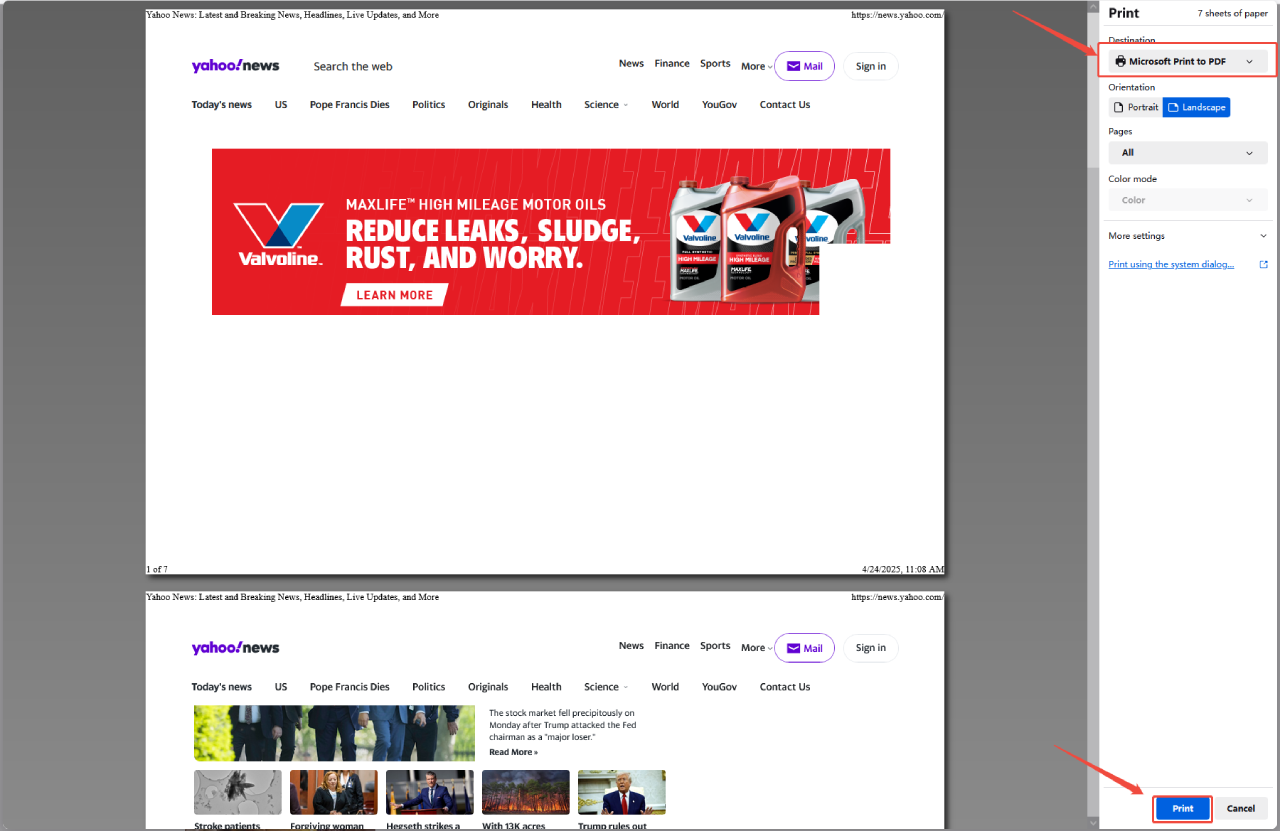Click the Trump rules out story thumbnail
The image size is (1280, 831).
click(622, 792)
